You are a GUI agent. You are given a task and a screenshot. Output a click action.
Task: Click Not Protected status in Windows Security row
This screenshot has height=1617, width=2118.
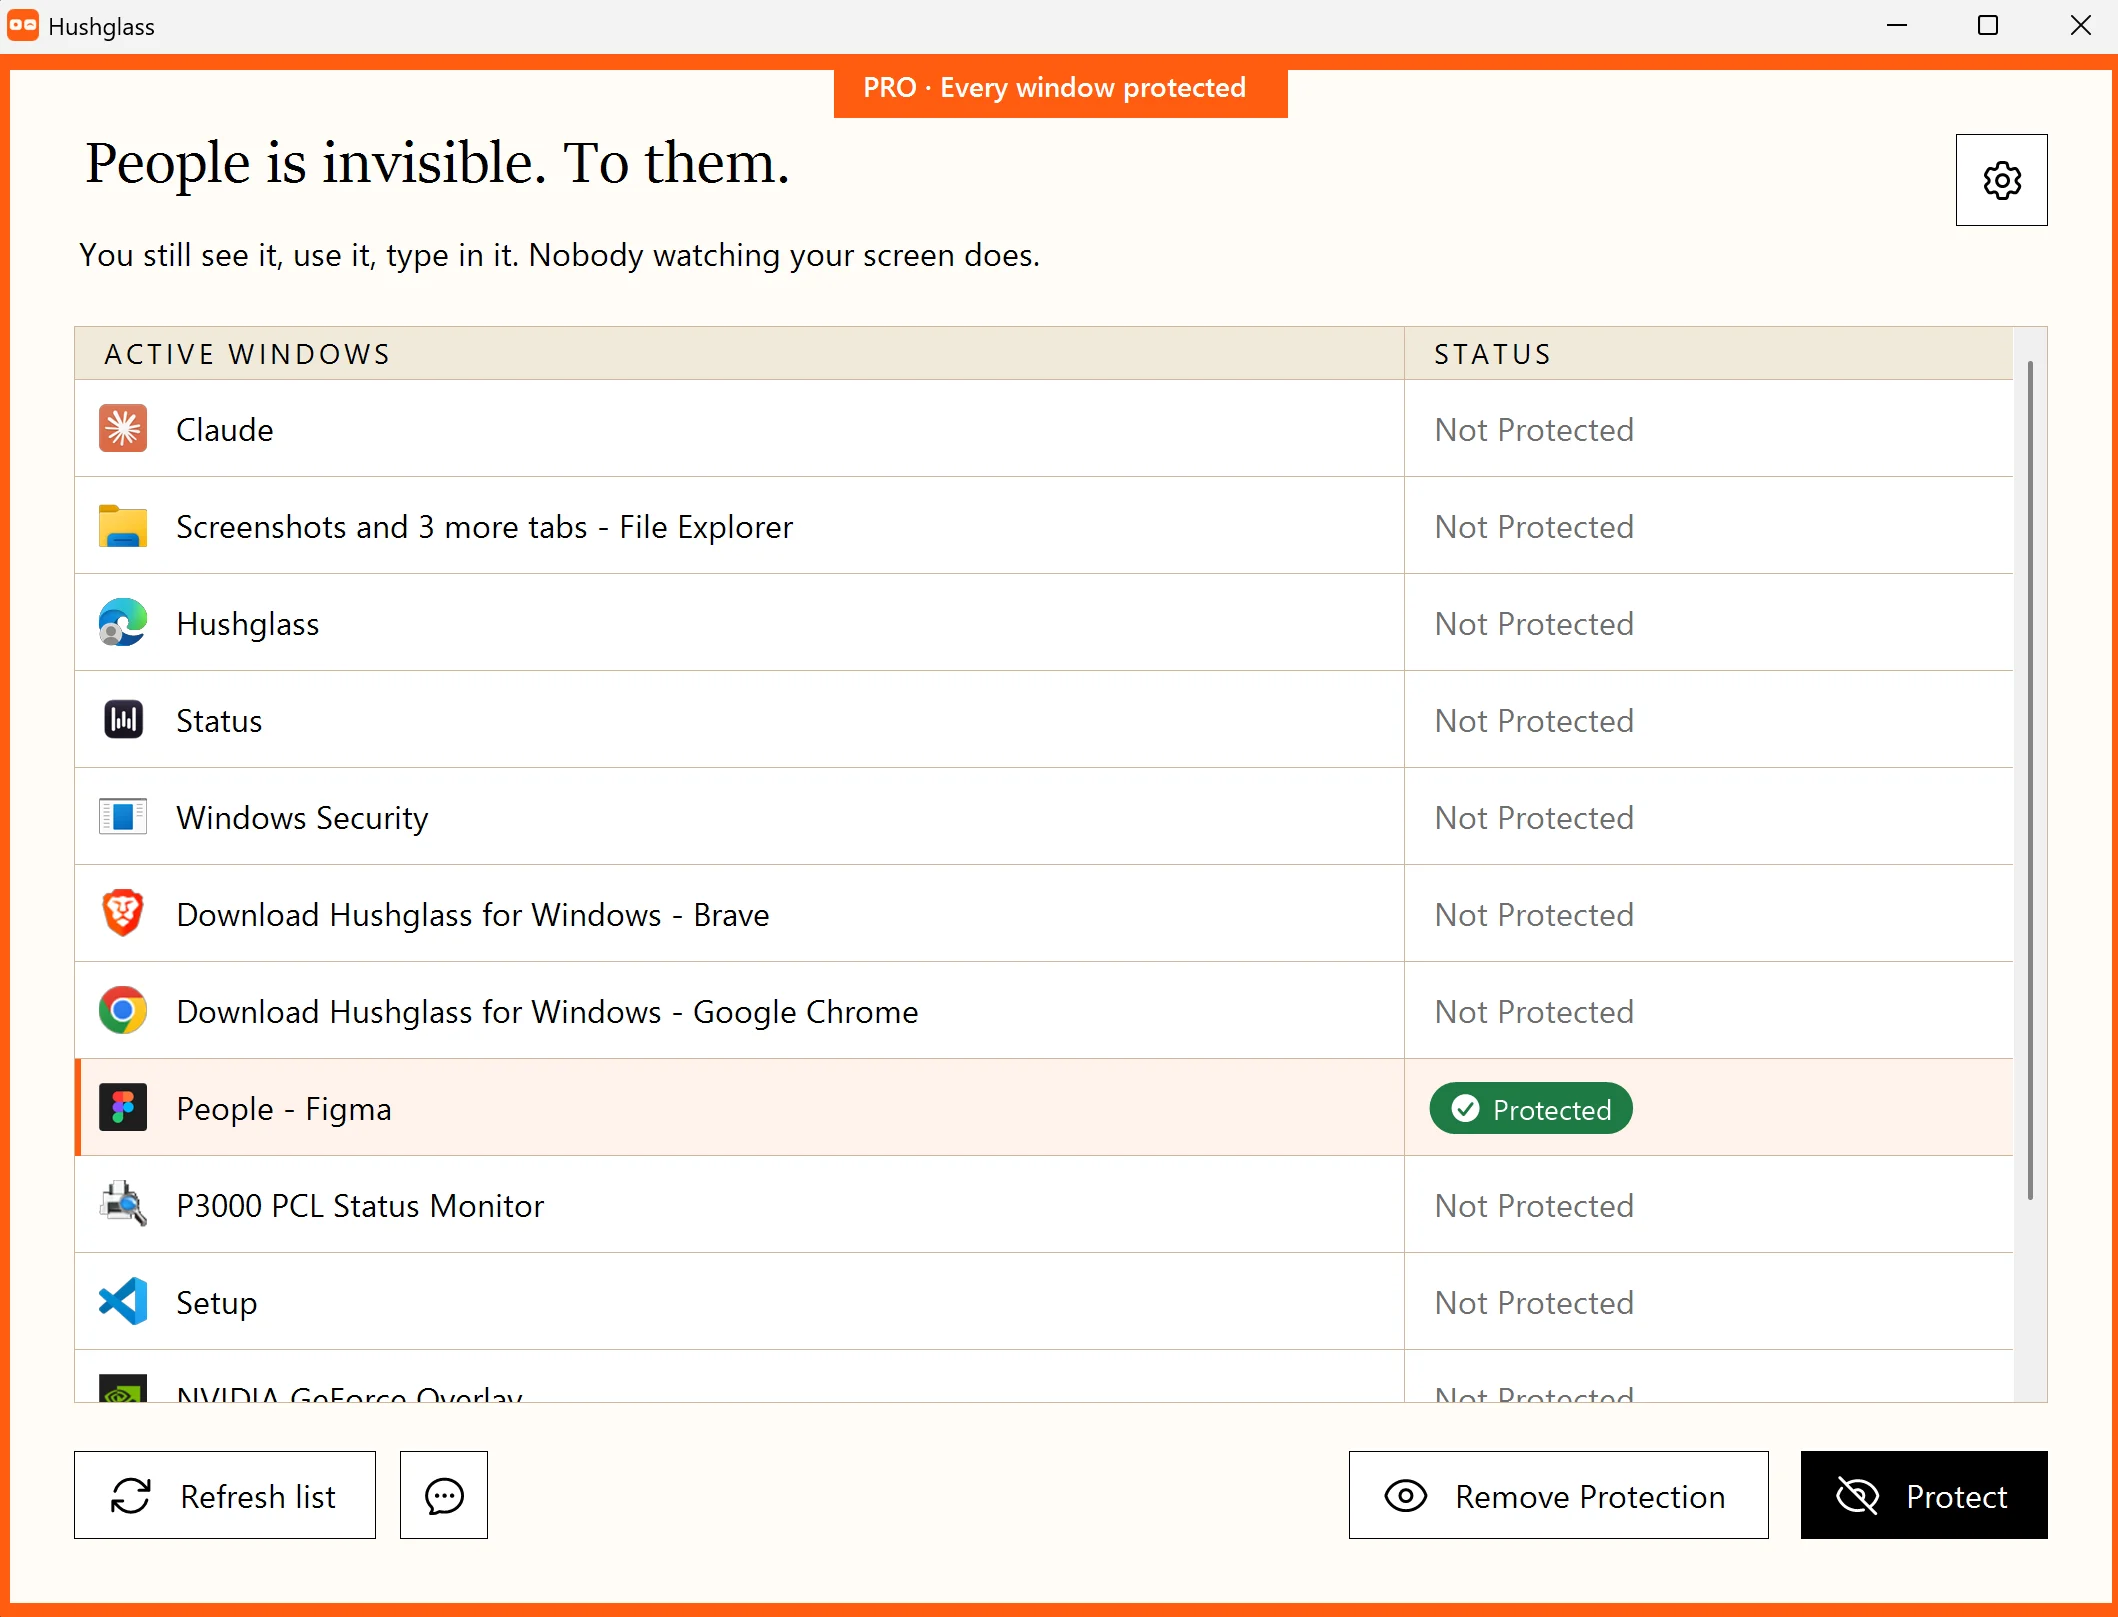coord(1534,818)
